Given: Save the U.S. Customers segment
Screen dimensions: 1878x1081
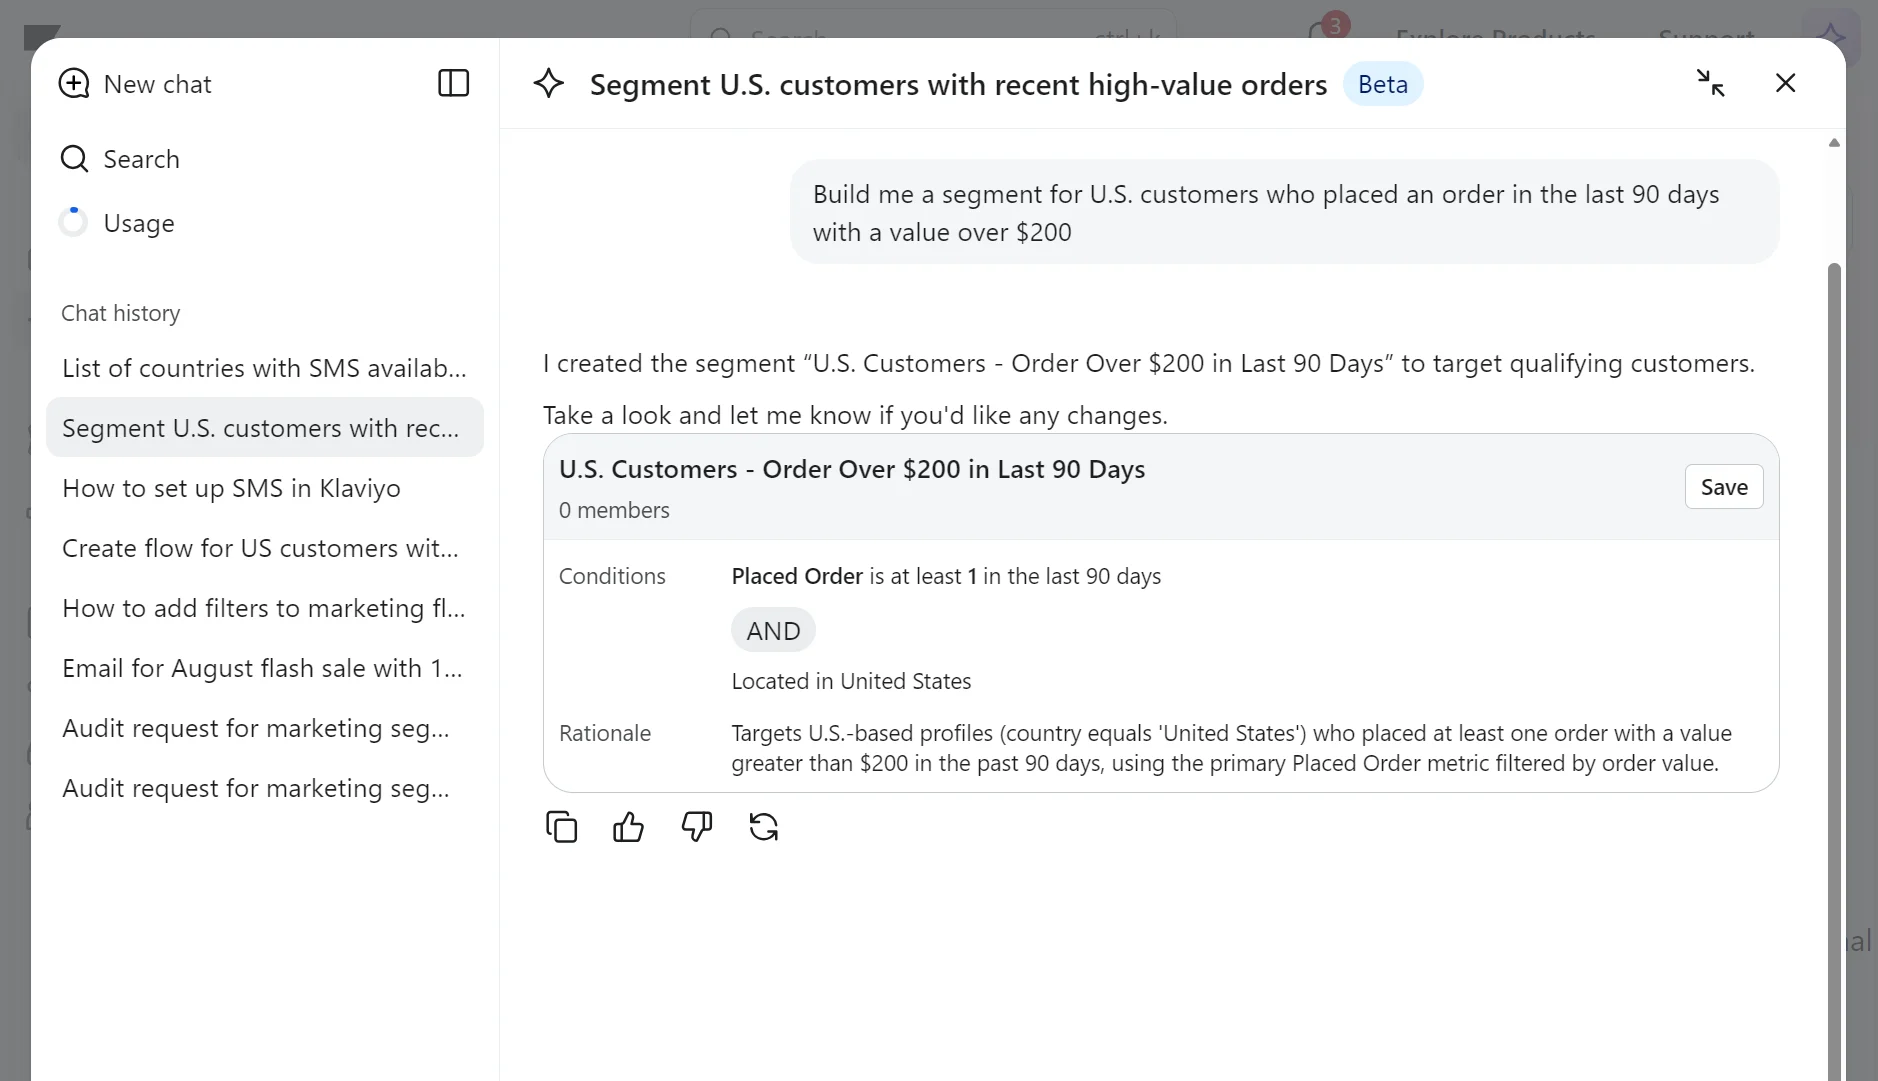Looking at the screenshot, I should pyautogui.click(x=1724, y=487).
